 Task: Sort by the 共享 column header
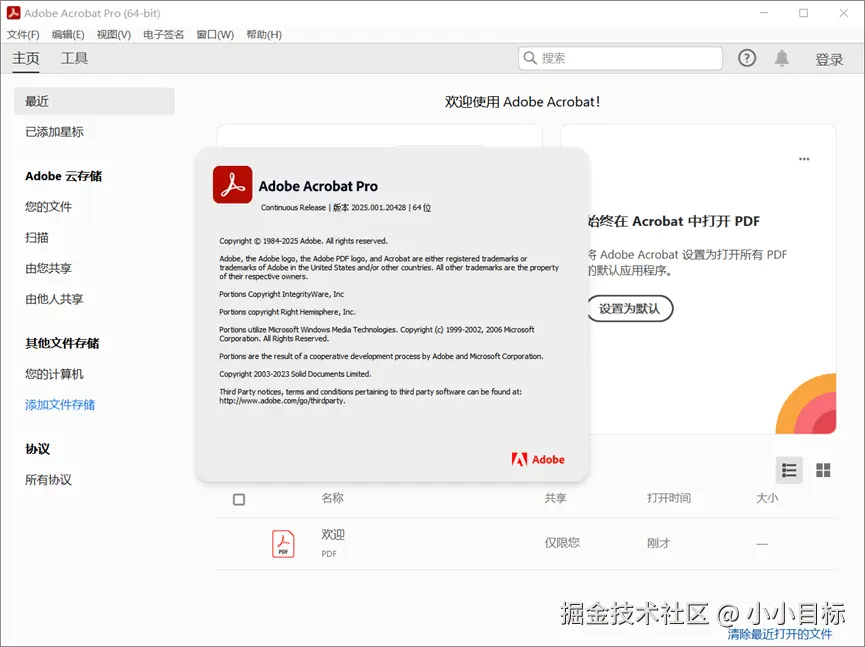(556, 498)
